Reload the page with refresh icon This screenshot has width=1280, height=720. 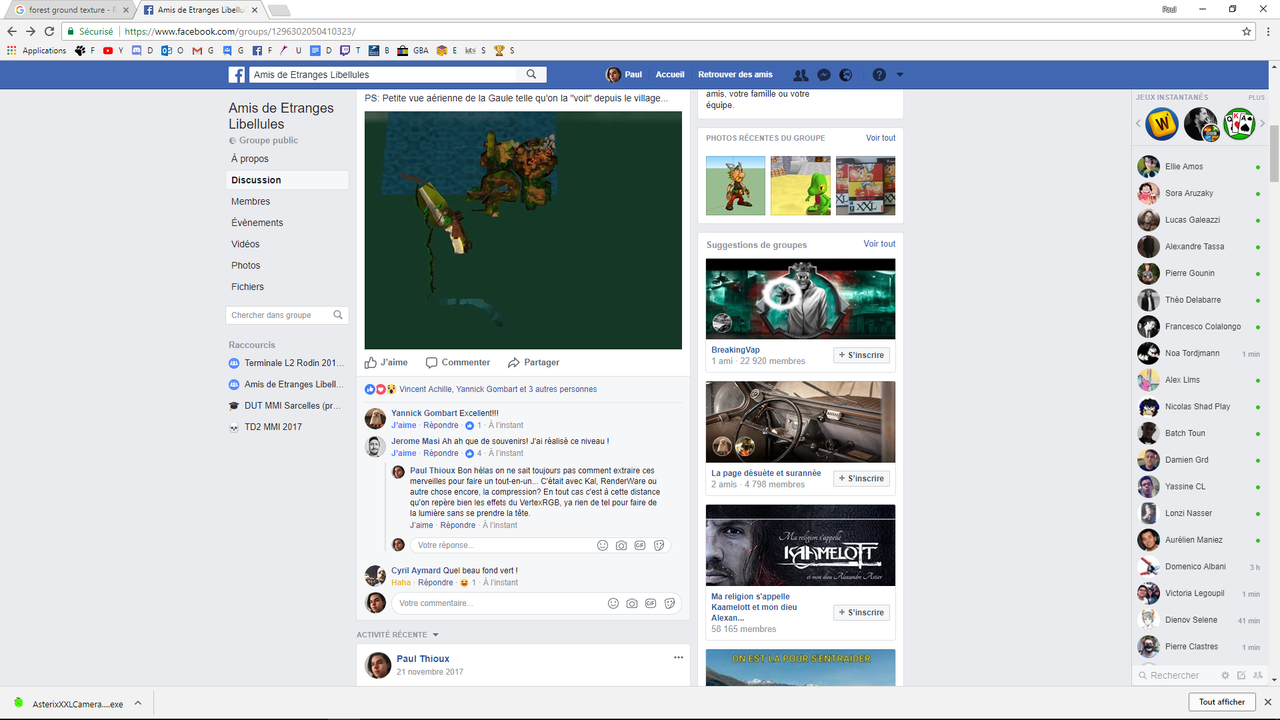tap(51, 32)
